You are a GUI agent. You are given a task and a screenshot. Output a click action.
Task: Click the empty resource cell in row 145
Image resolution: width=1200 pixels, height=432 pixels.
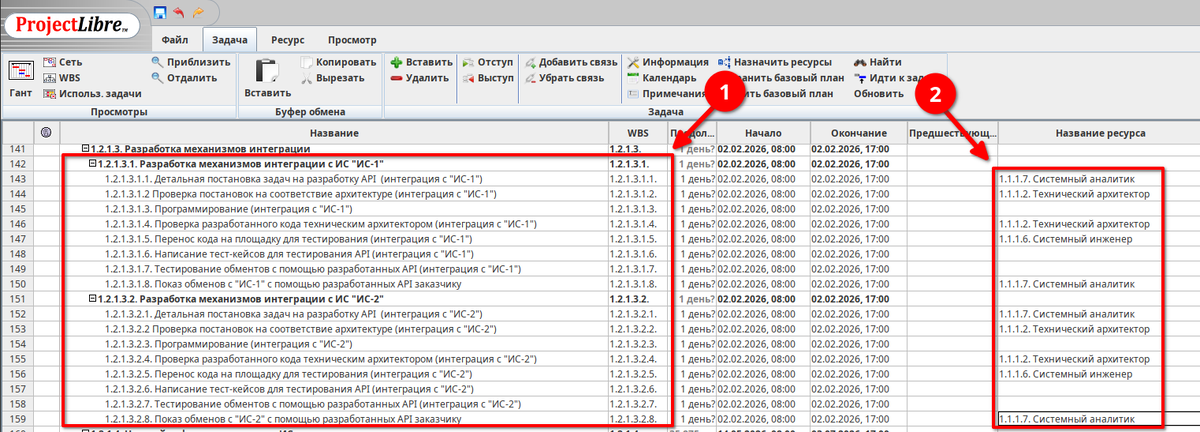(1099, 209)
